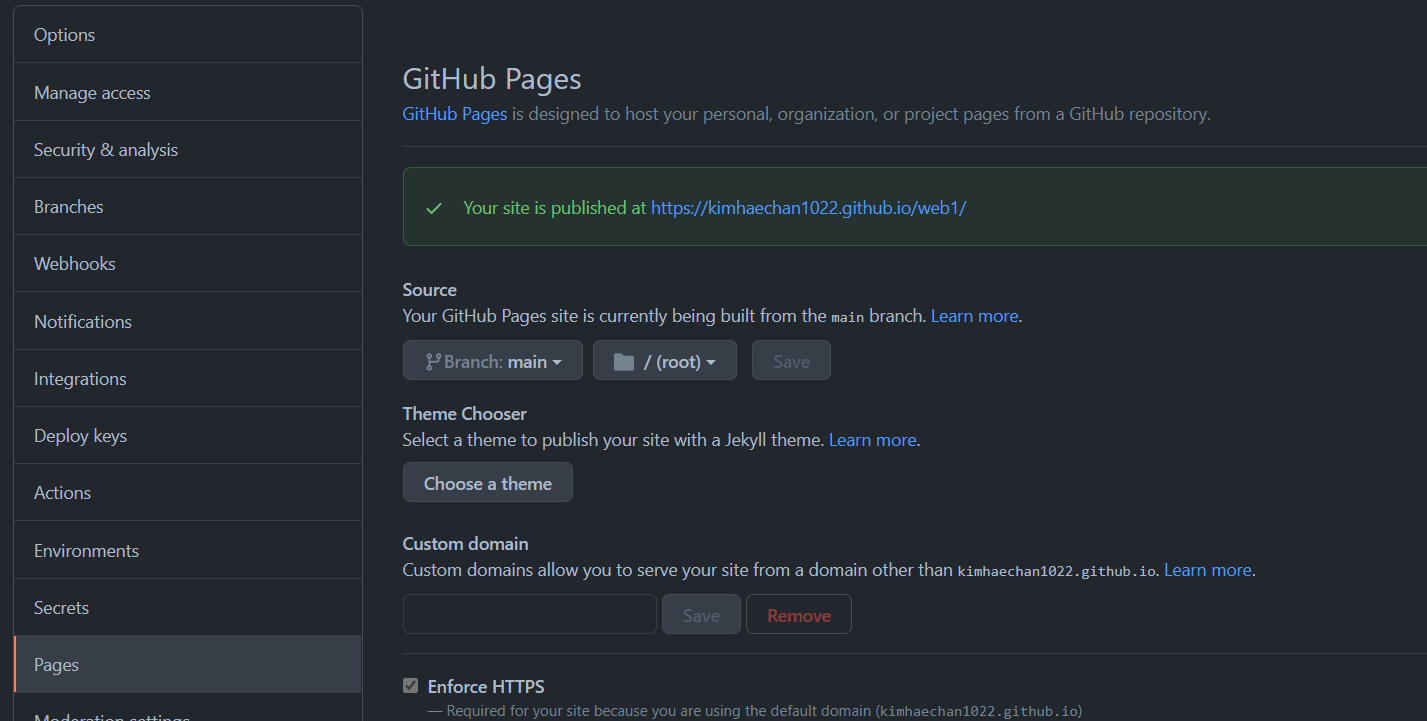Click the Save button next to custom domain field
Viewport: 1427px width, 721px height.
coord(701,615)
